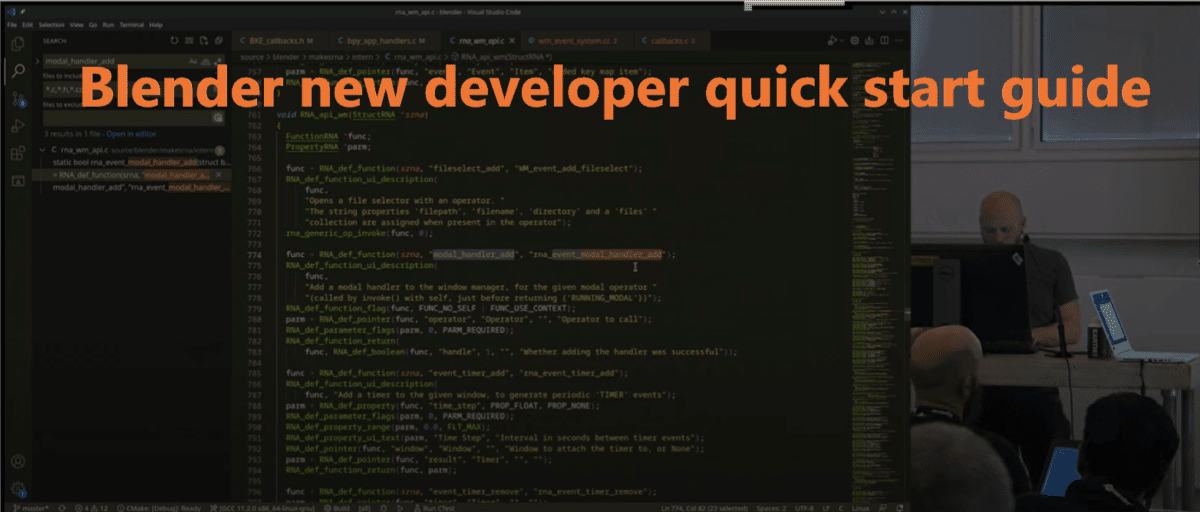
Task: Open the Manage gear in activity bar
Action: pyautogui.click(x=18, y=489)
